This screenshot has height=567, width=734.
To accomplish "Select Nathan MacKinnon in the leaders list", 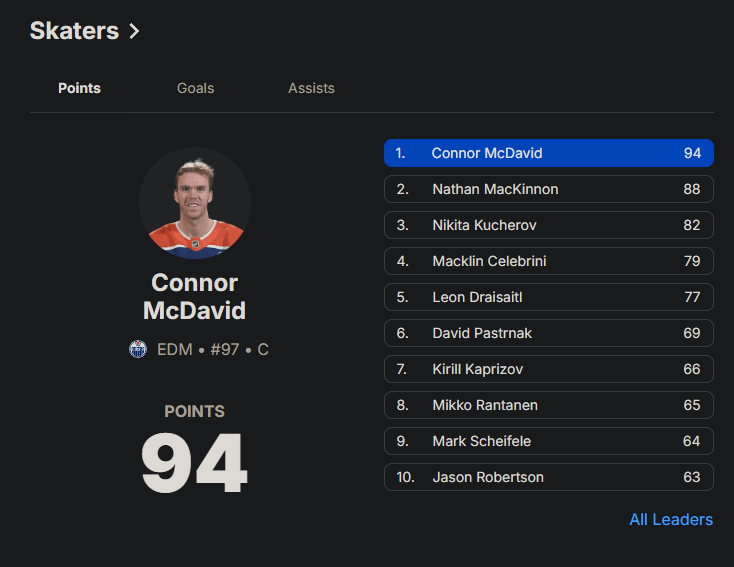I will 548,189.
